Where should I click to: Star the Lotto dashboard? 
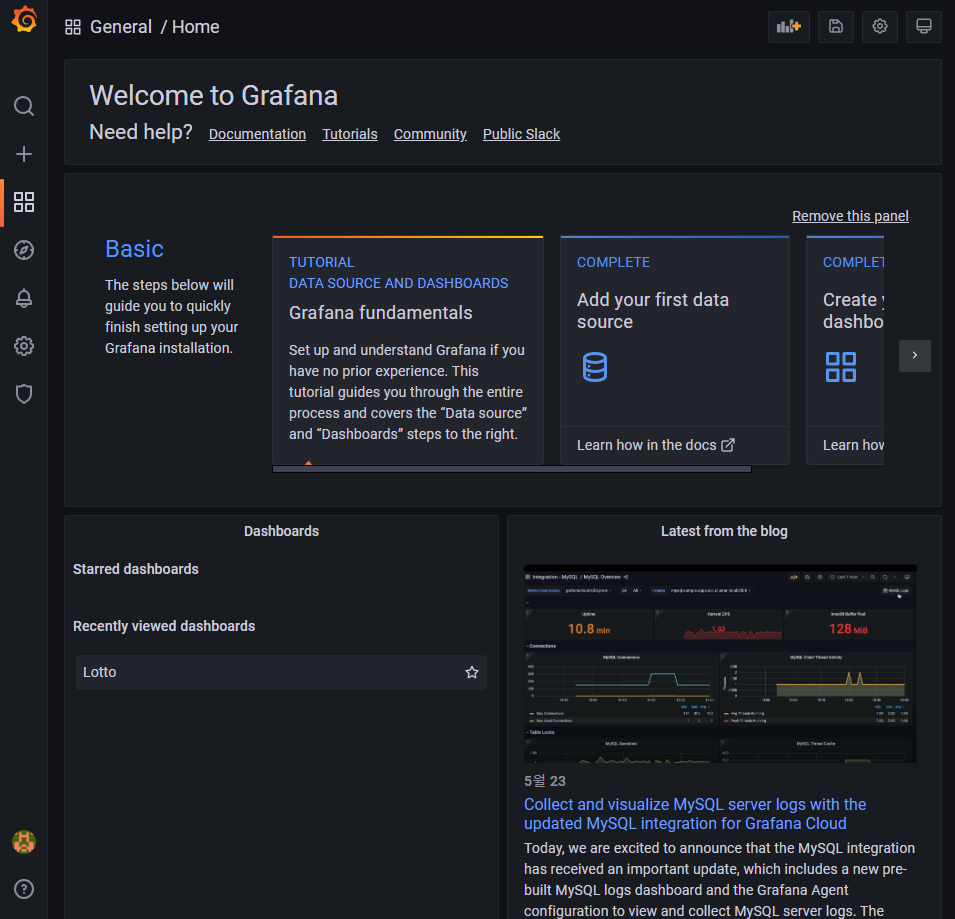click(472, 672)
